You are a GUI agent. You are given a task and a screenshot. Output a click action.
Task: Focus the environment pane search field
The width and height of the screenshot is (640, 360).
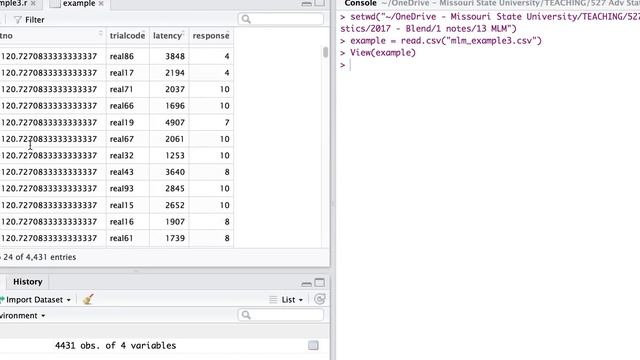pos(281,315)
